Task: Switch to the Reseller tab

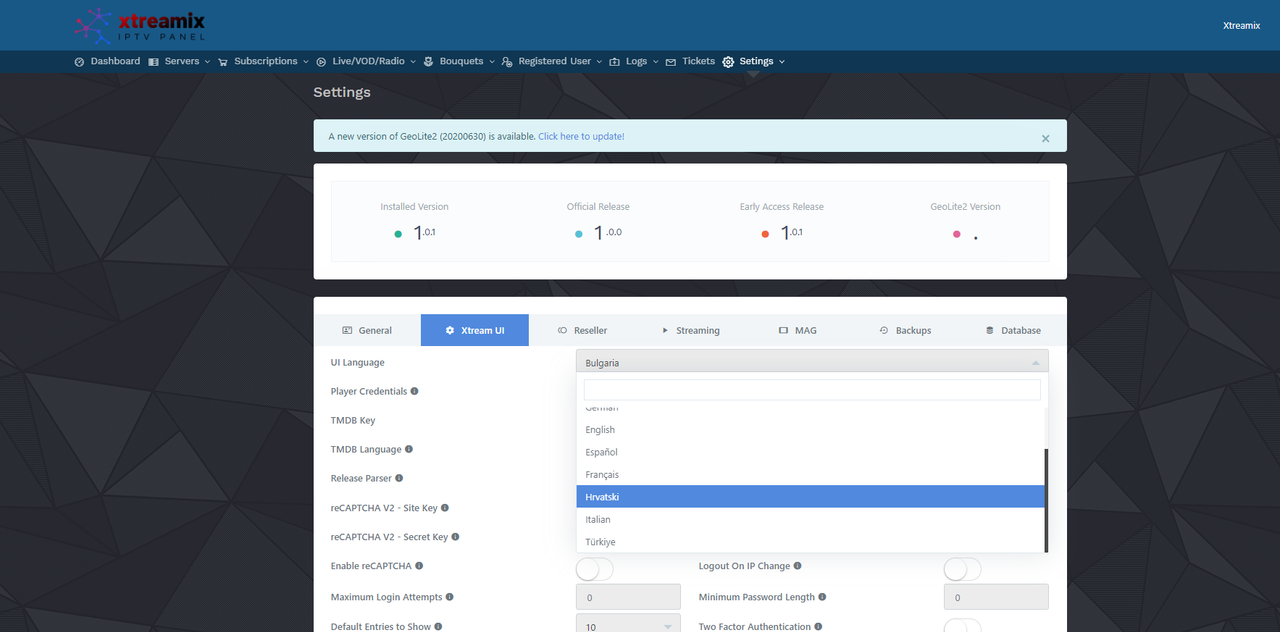Action: click(x=582, y=330)
